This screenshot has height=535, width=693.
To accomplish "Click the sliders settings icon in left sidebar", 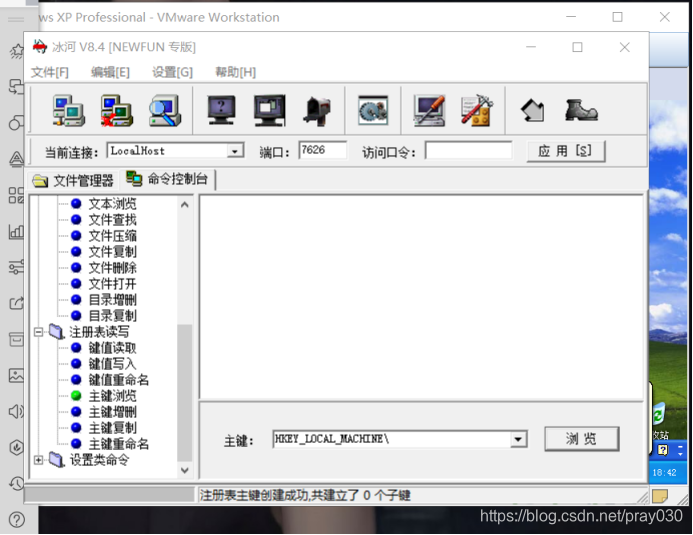I will click(16, 267).
